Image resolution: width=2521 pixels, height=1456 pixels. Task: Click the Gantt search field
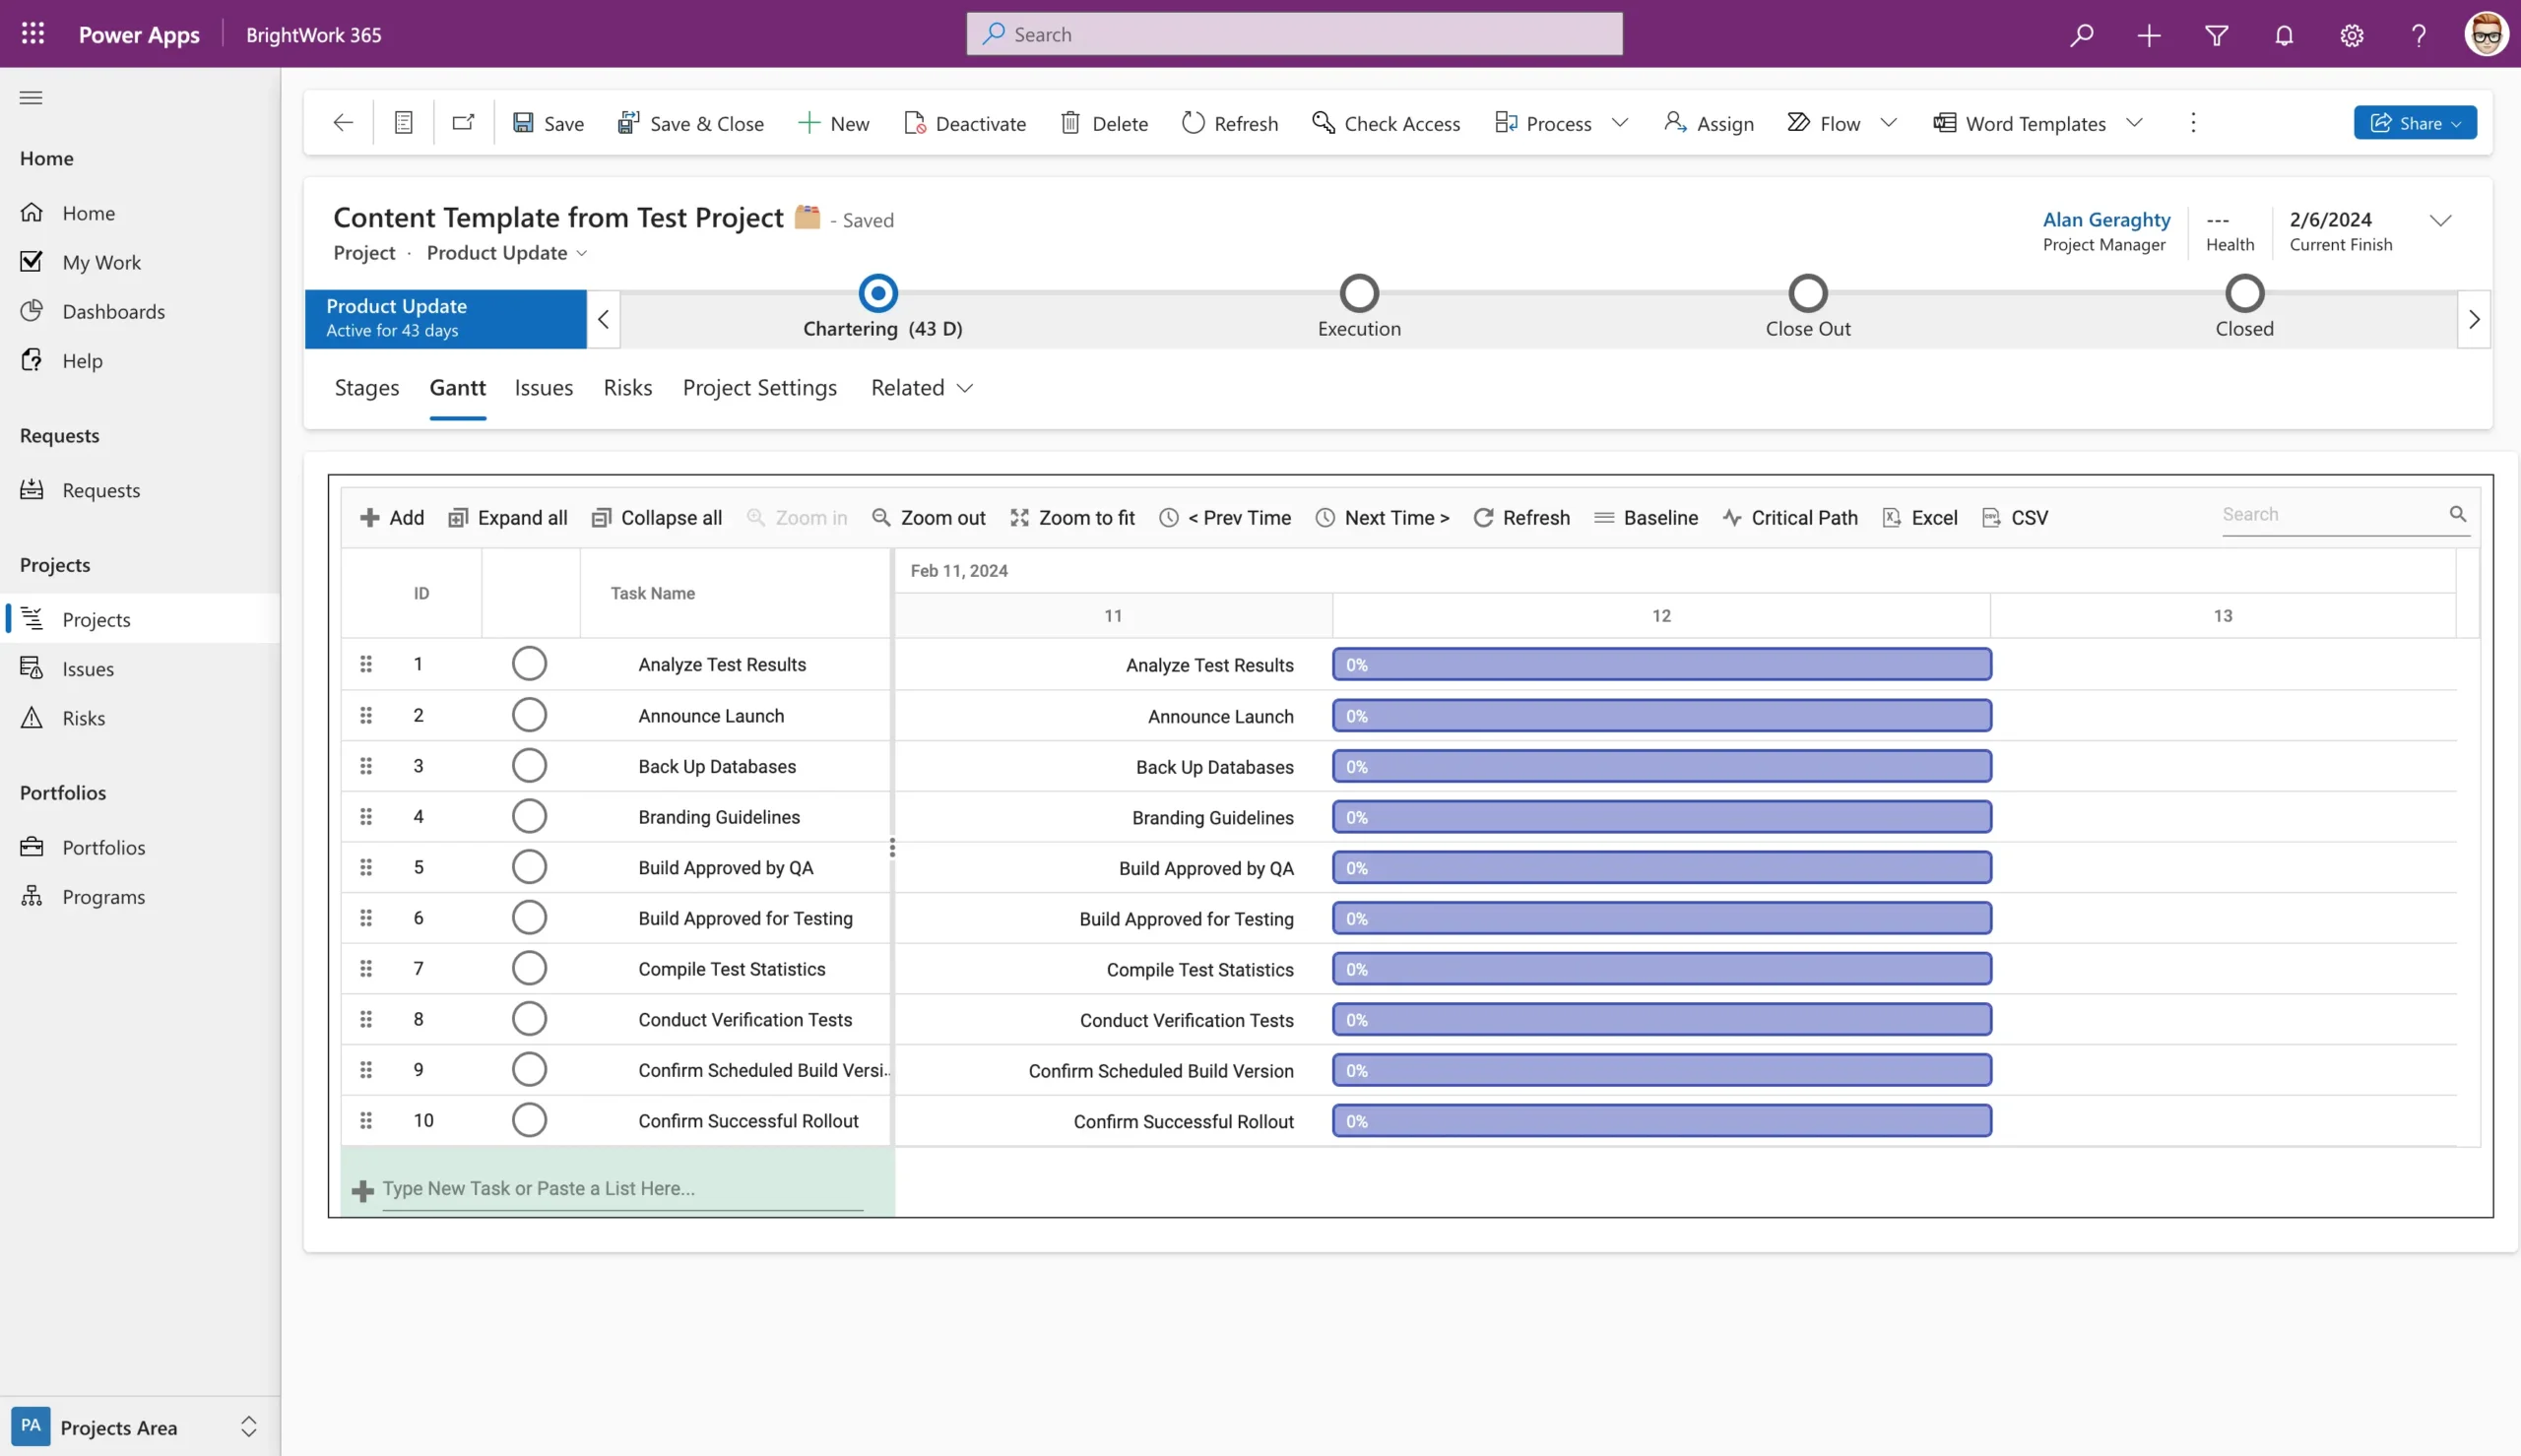coord(2330,514)
